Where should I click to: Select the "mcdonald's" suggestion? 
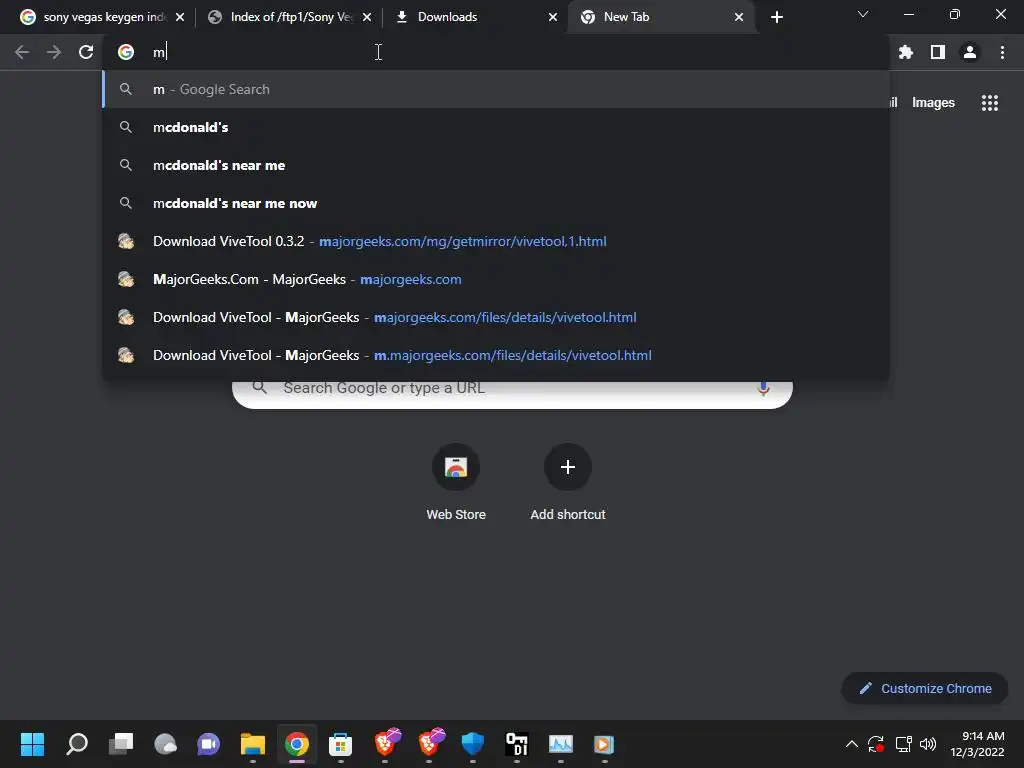coord(496,127)
